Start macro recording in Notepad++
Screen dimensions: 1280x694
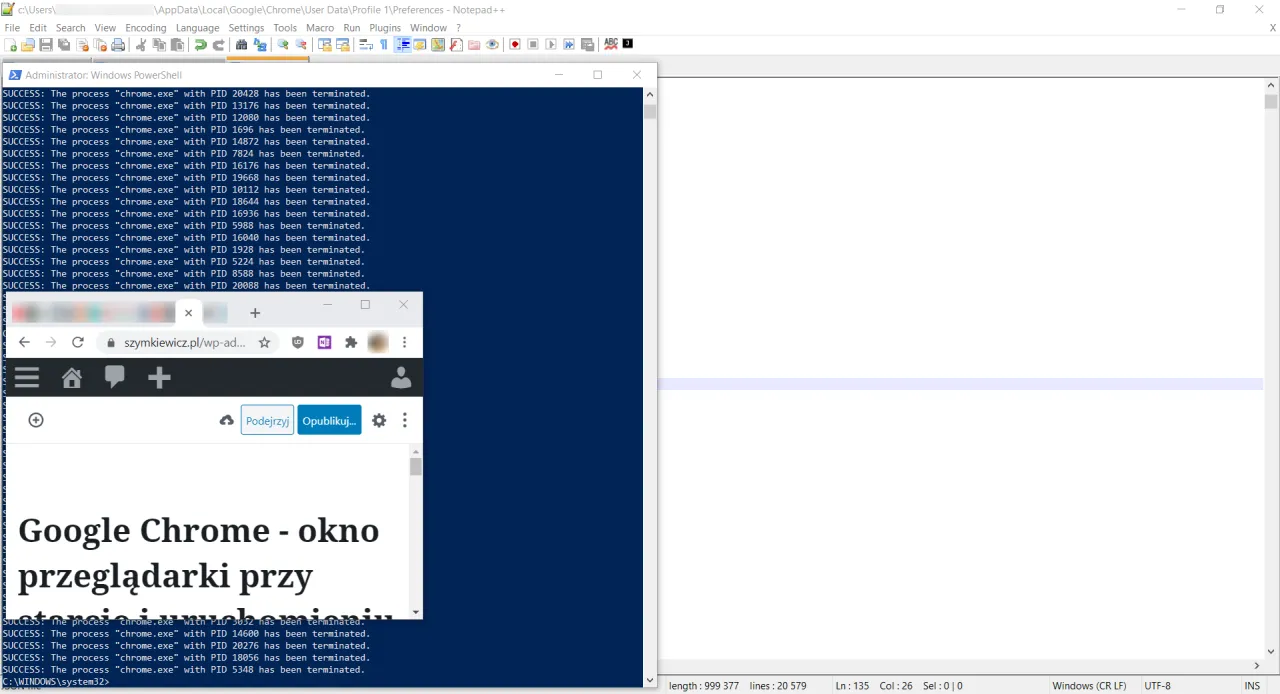click(x=514, y=44)
